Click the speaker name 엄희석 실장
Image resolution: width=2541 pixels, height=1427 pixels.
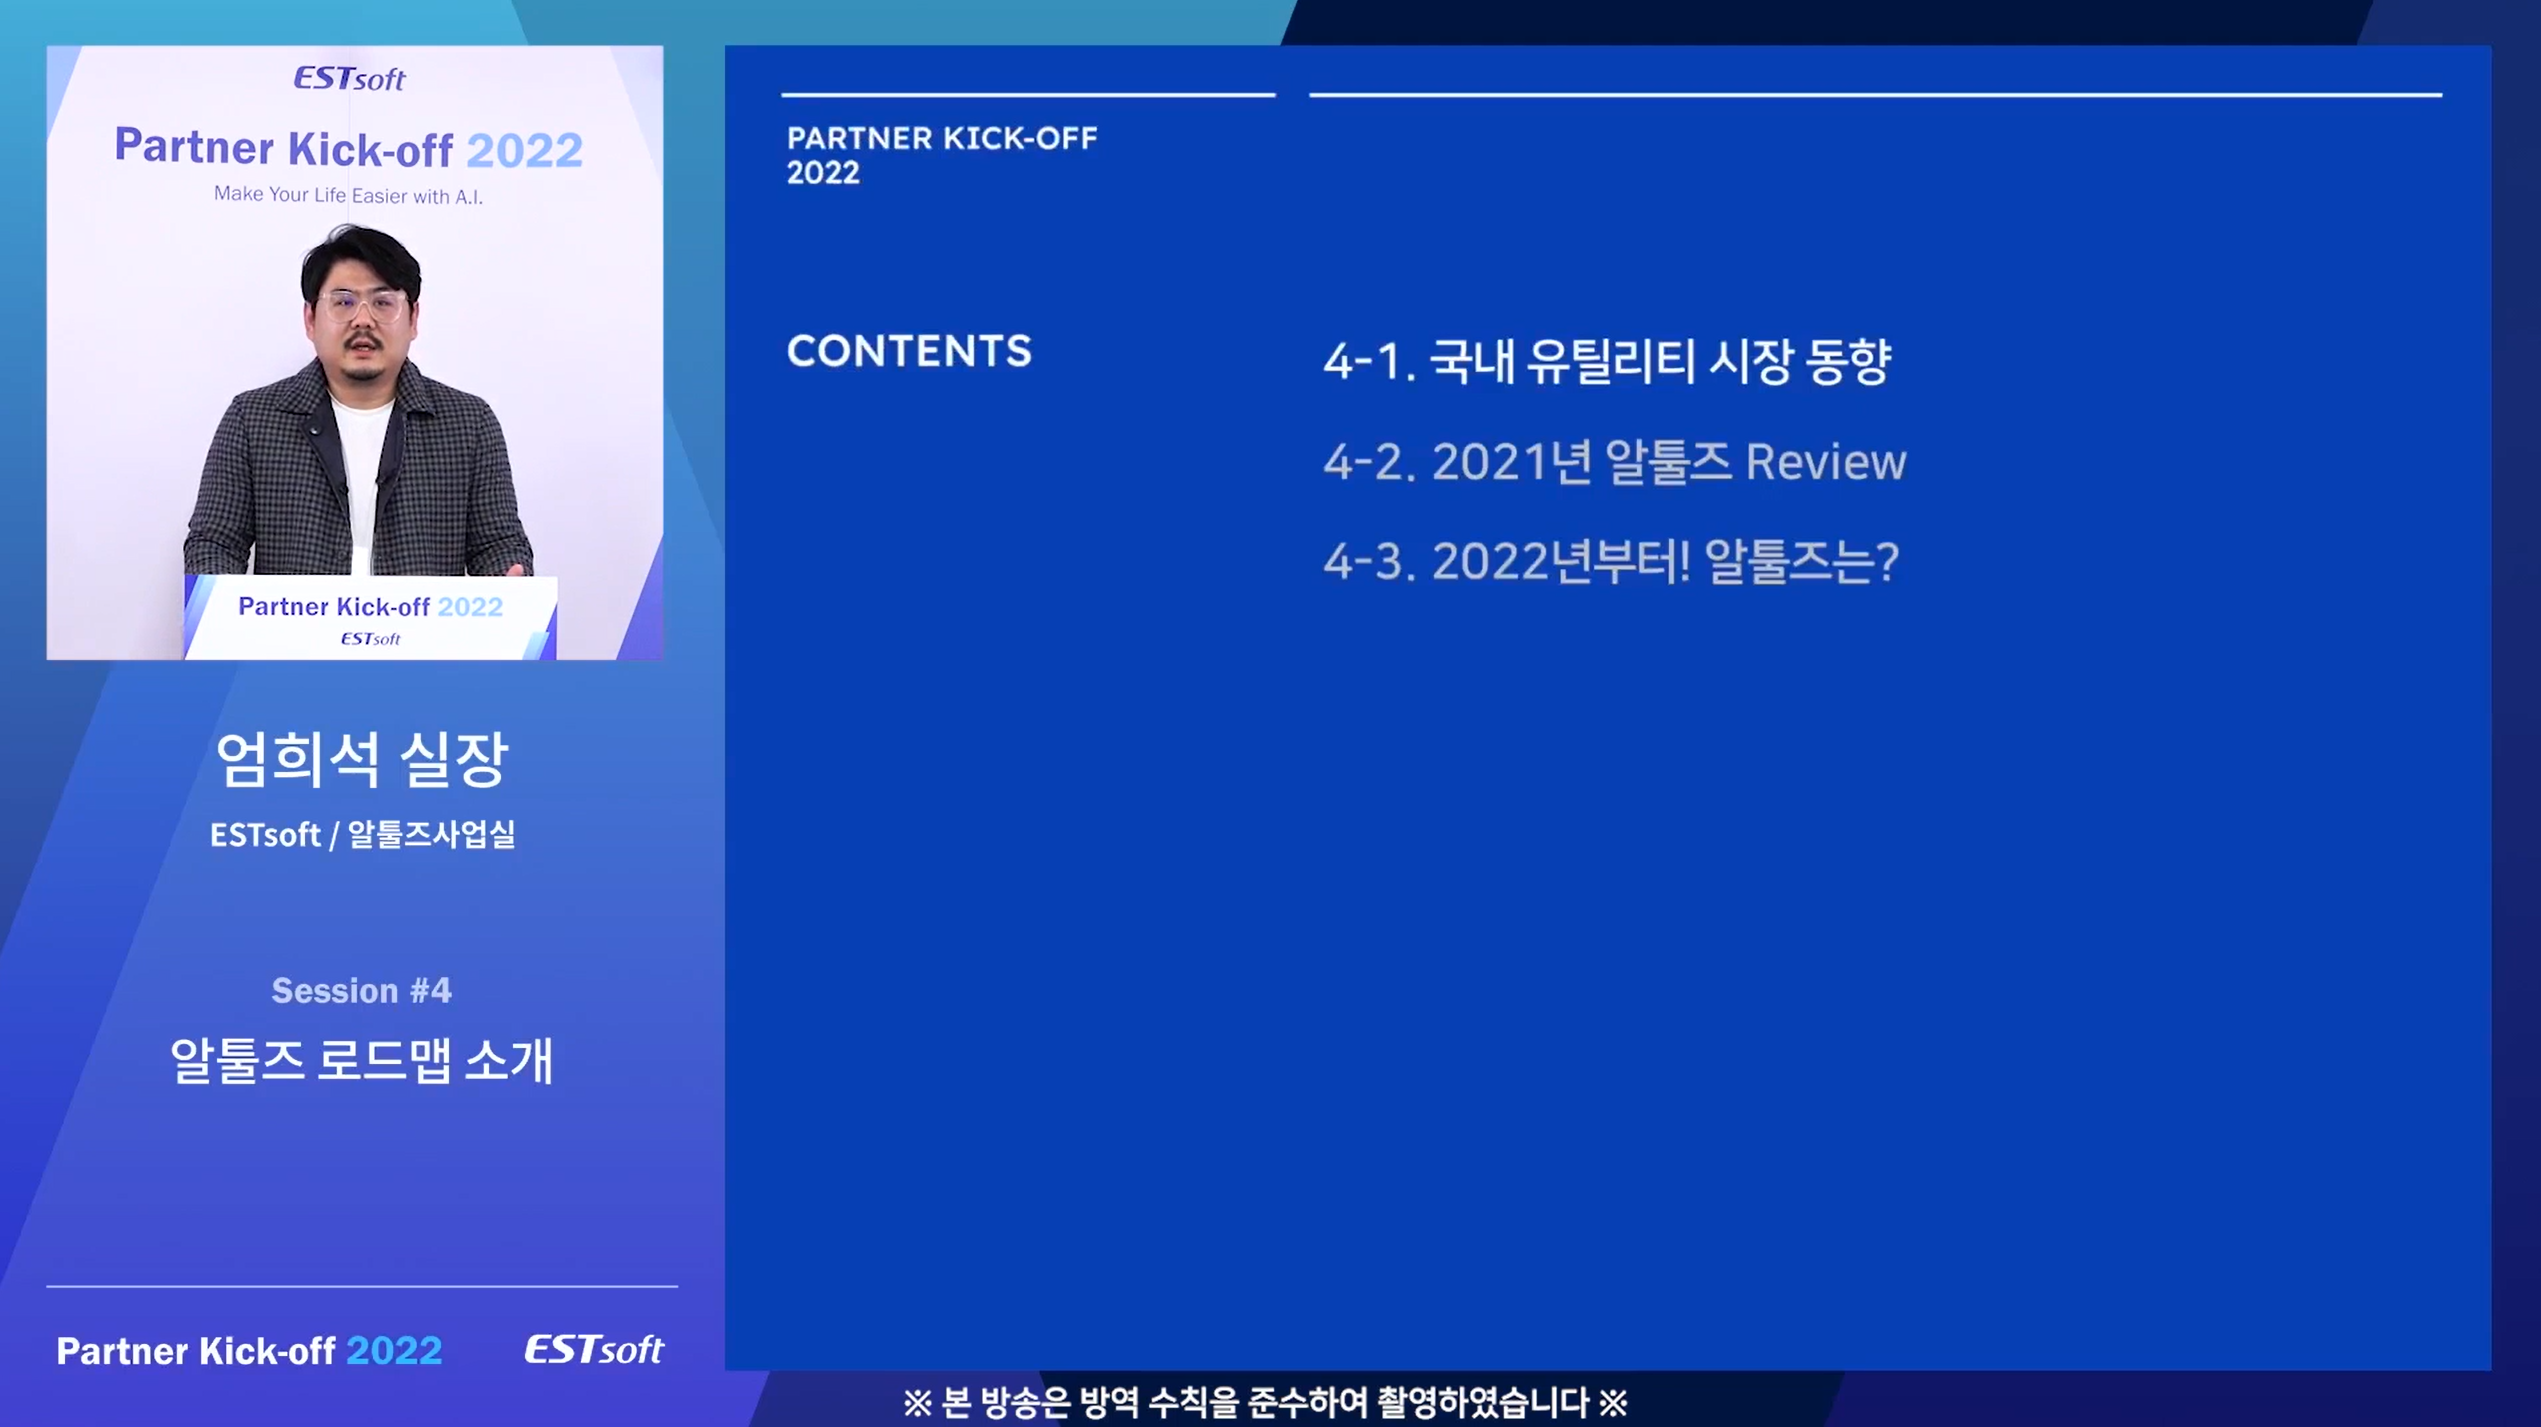(362, 759)
